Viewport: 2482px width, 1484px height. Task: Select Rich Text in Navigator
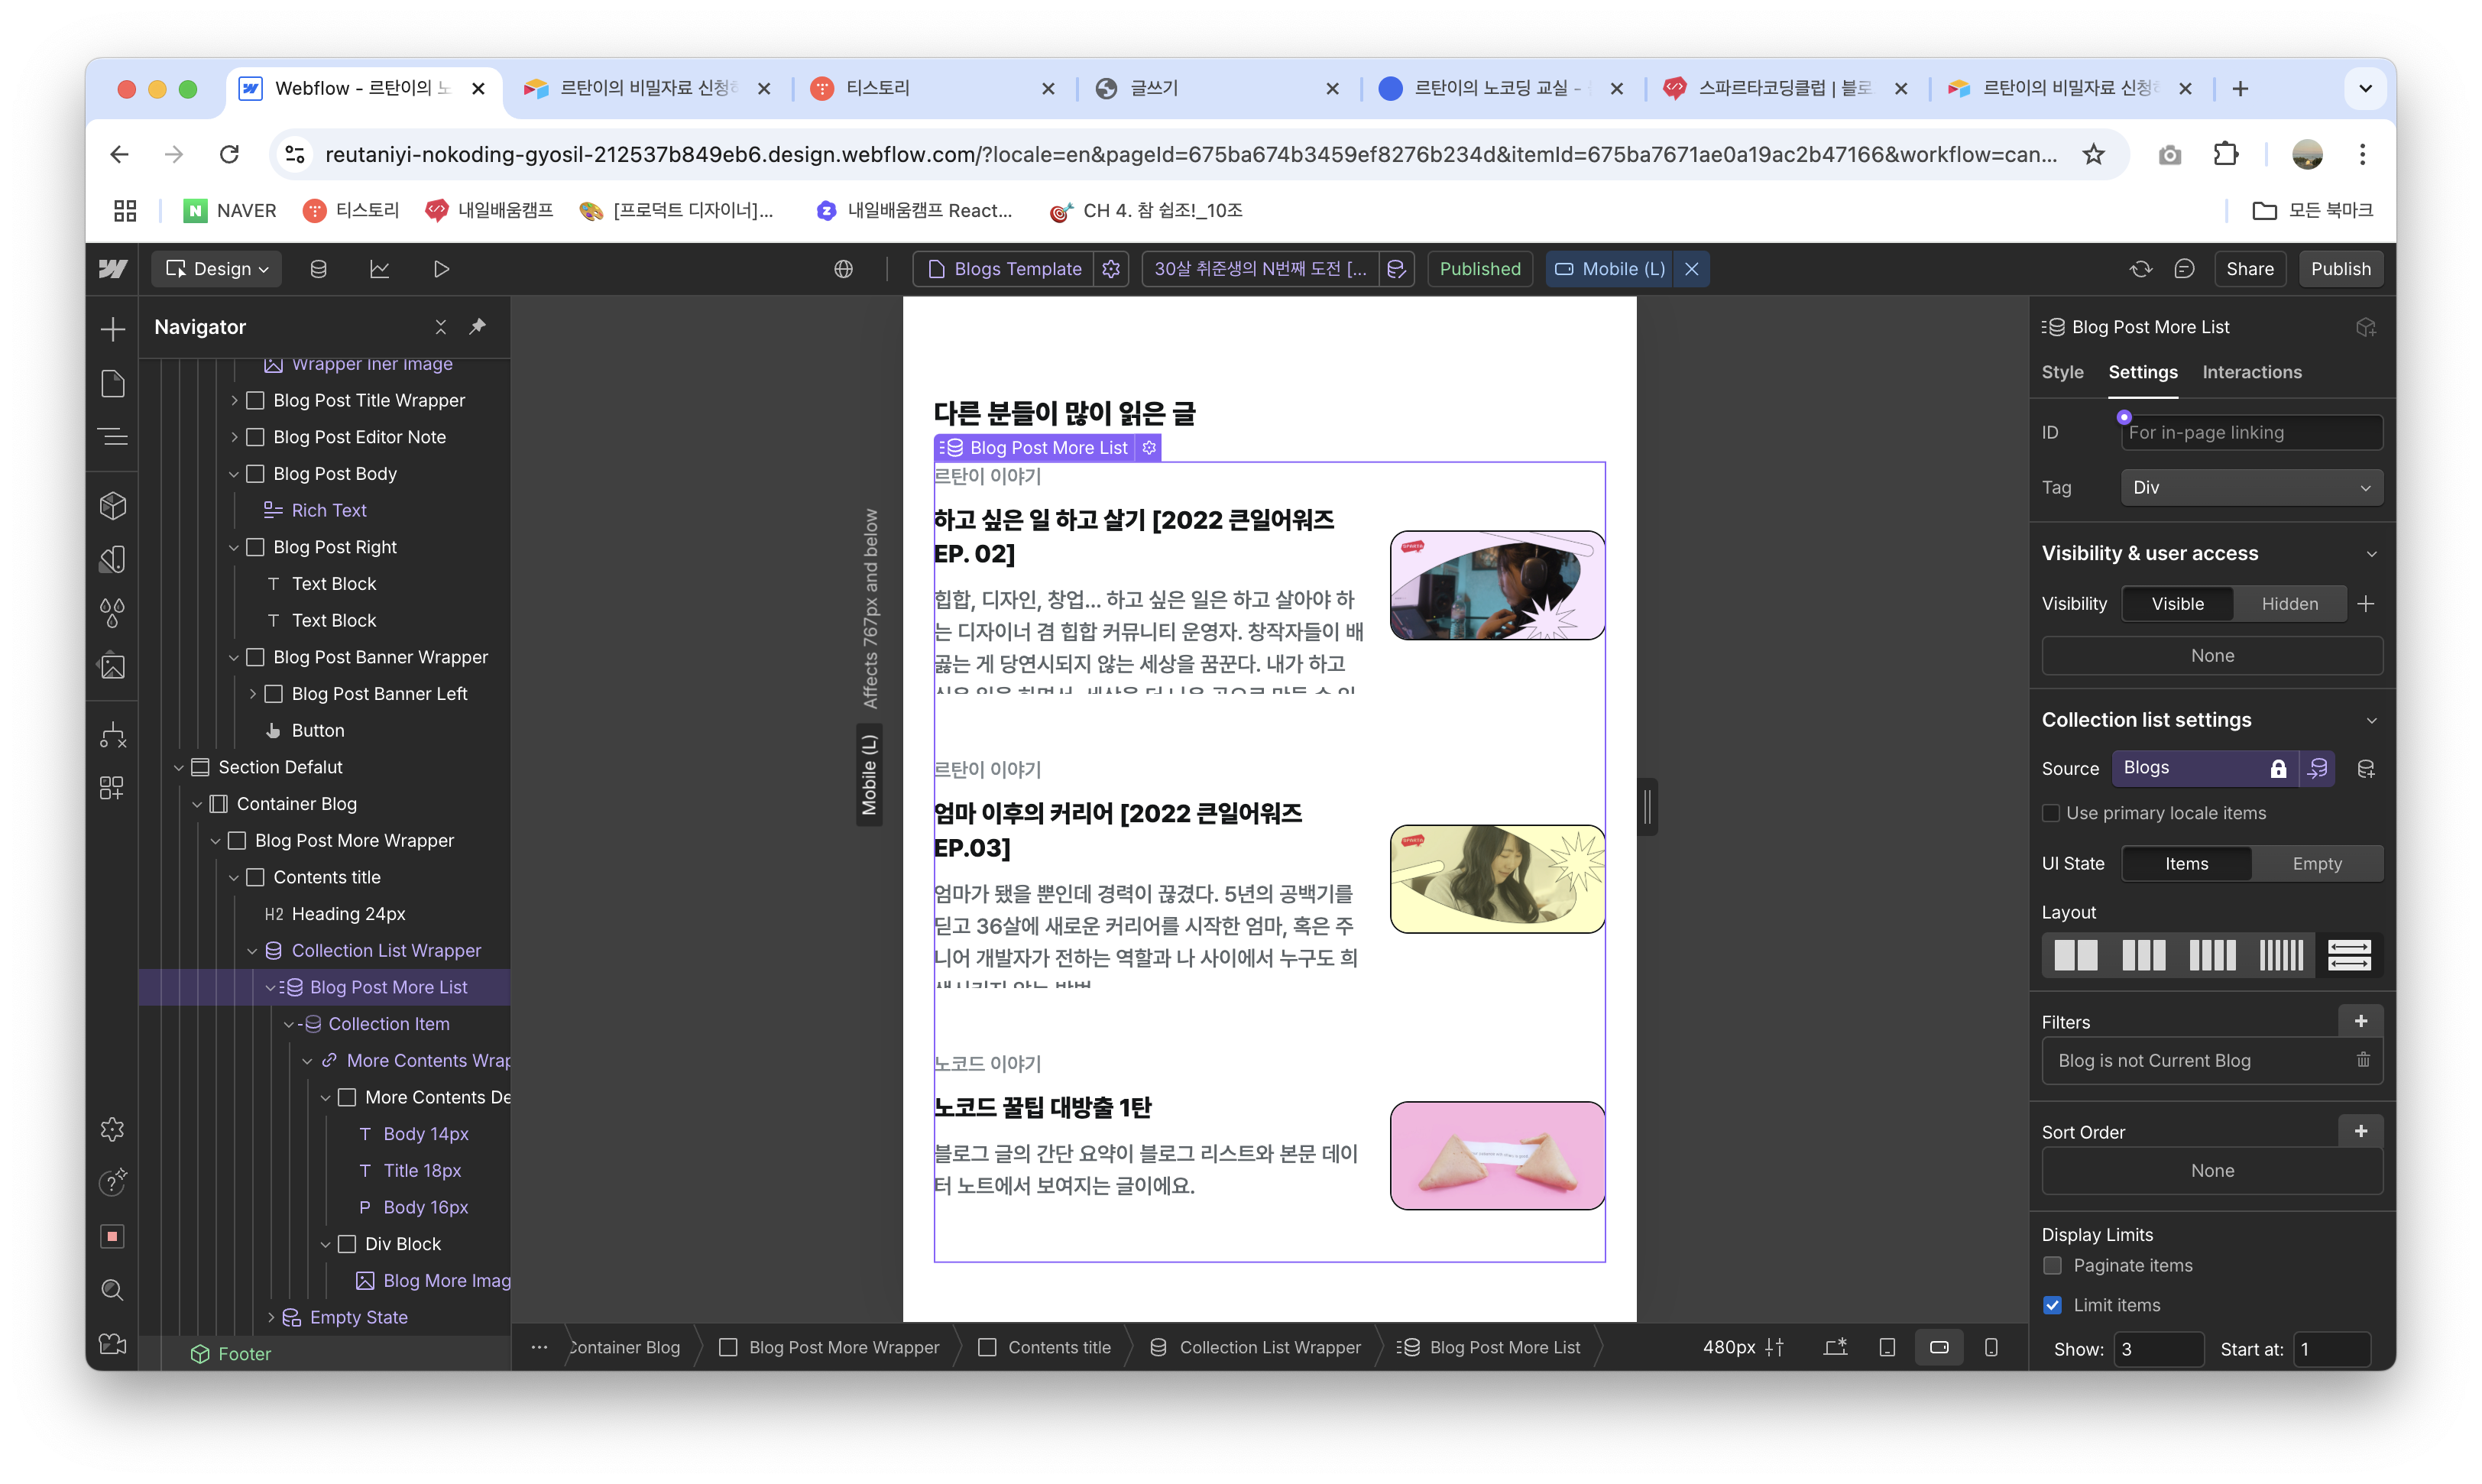click(x=329, y=510)
